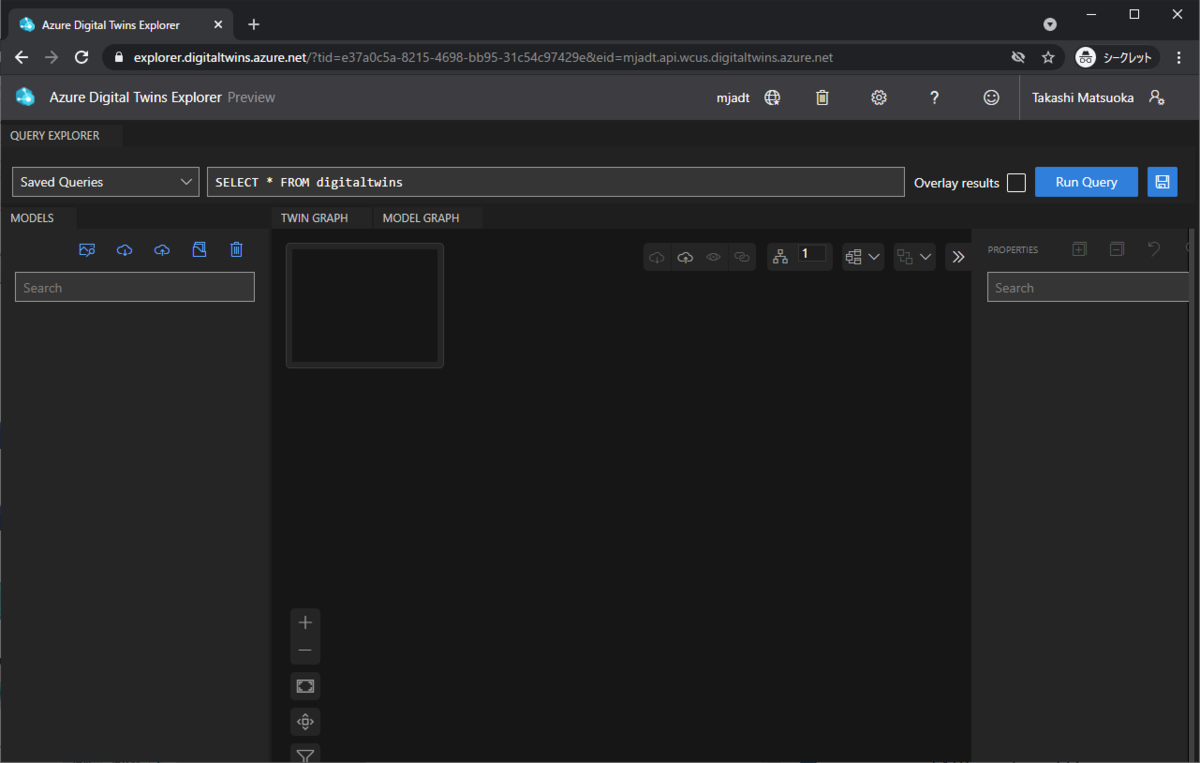Click the relationship link icon in graph toolbar
Image resolution: width=1200 pixels, height=763 pixels.
[x=741, y=257]
